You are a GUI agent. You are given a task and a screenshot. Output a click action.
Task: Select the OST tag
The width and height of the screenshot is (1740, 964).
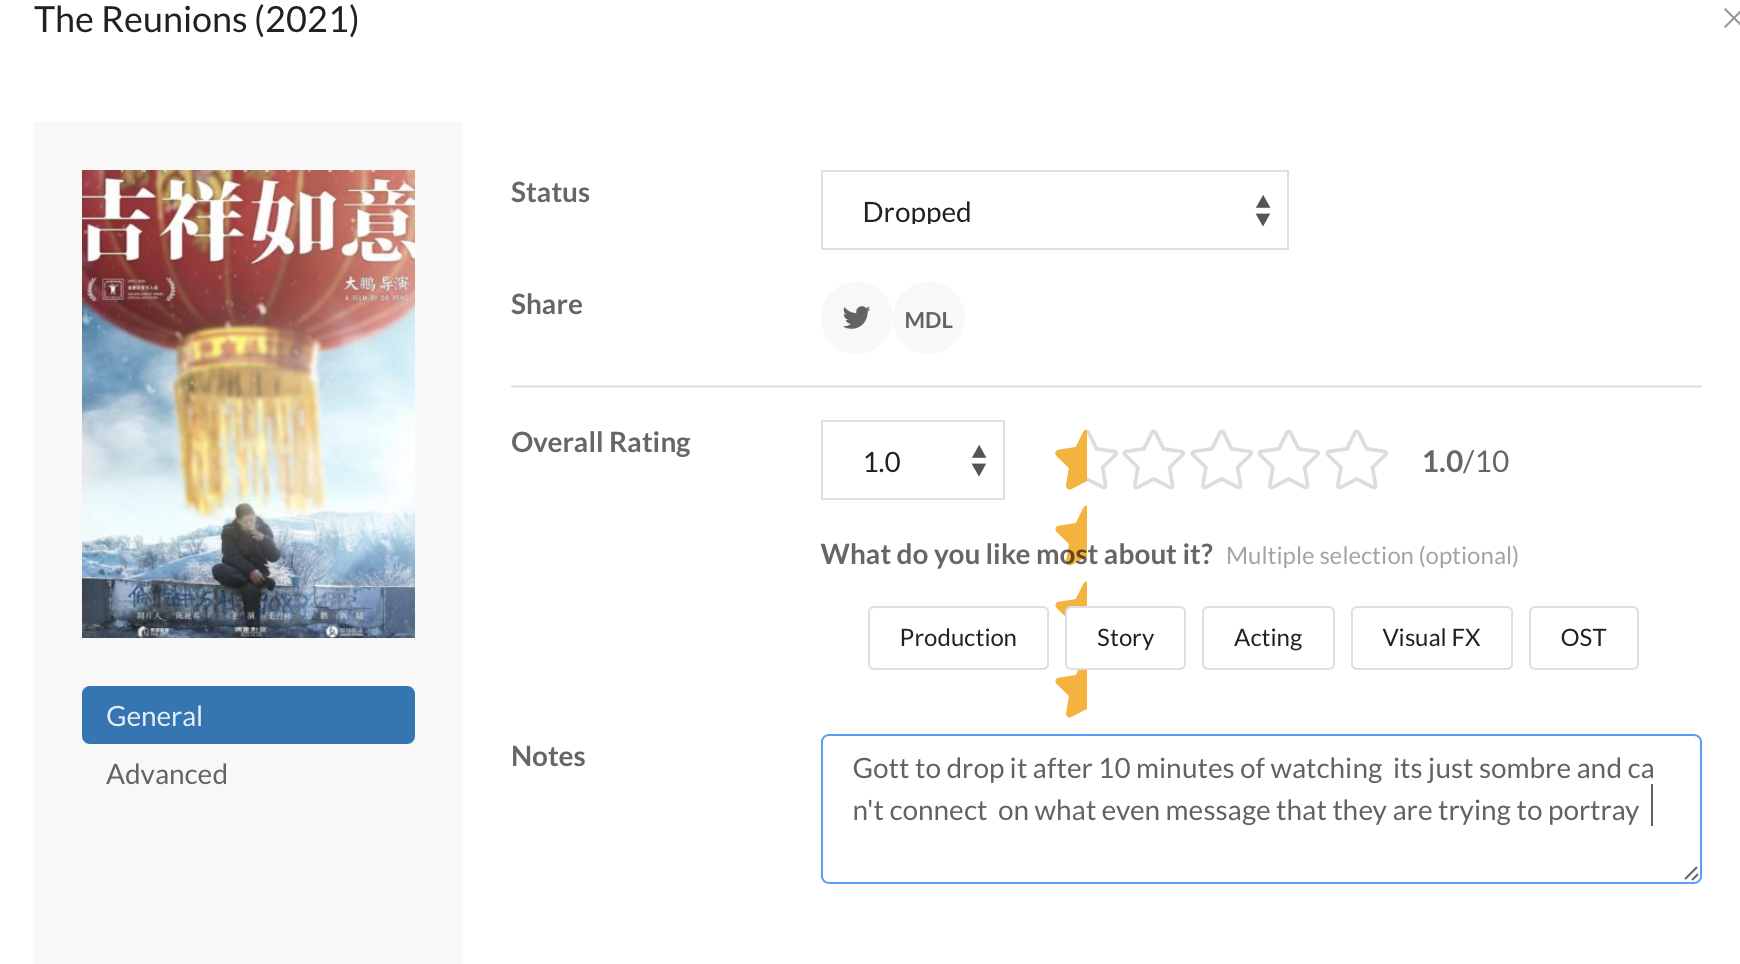(1582, 638)
